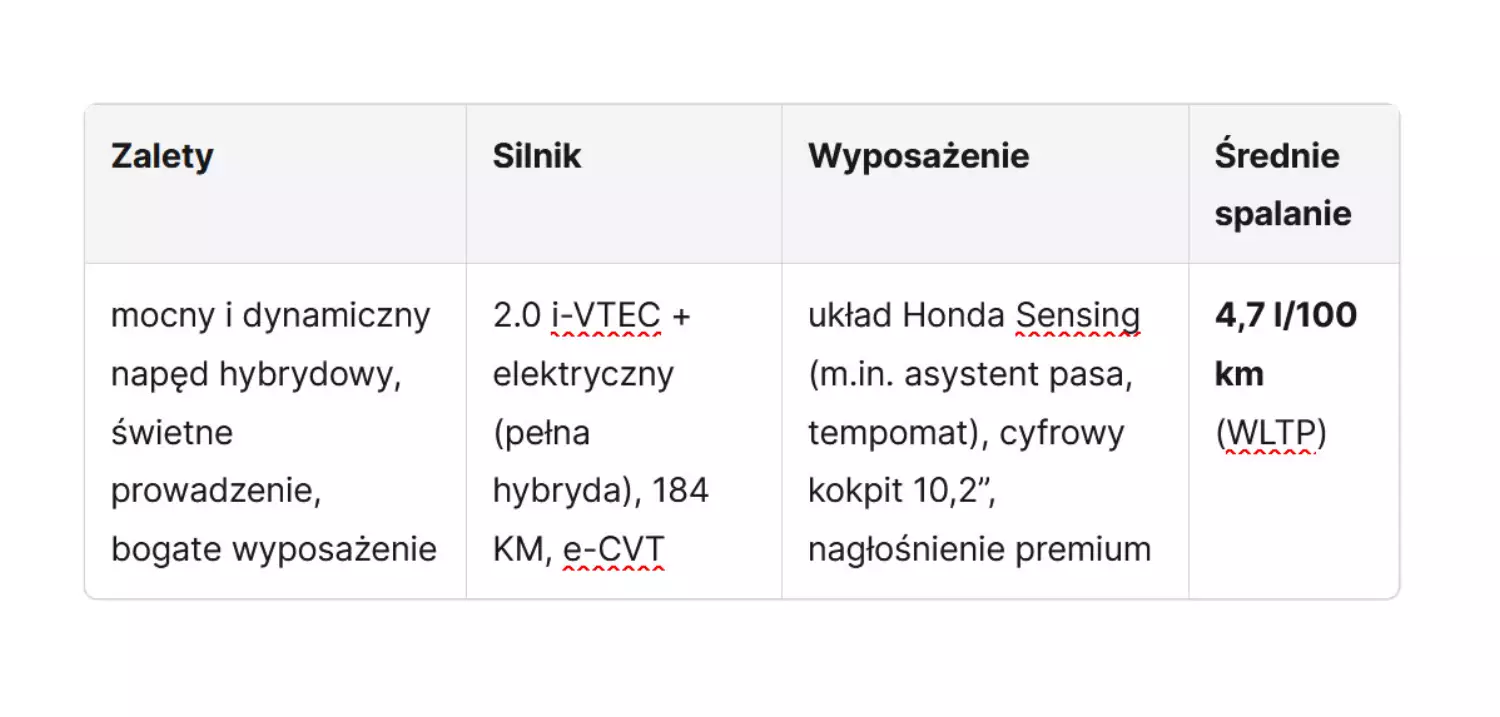Click the Zalety column header

coord(162,156)
